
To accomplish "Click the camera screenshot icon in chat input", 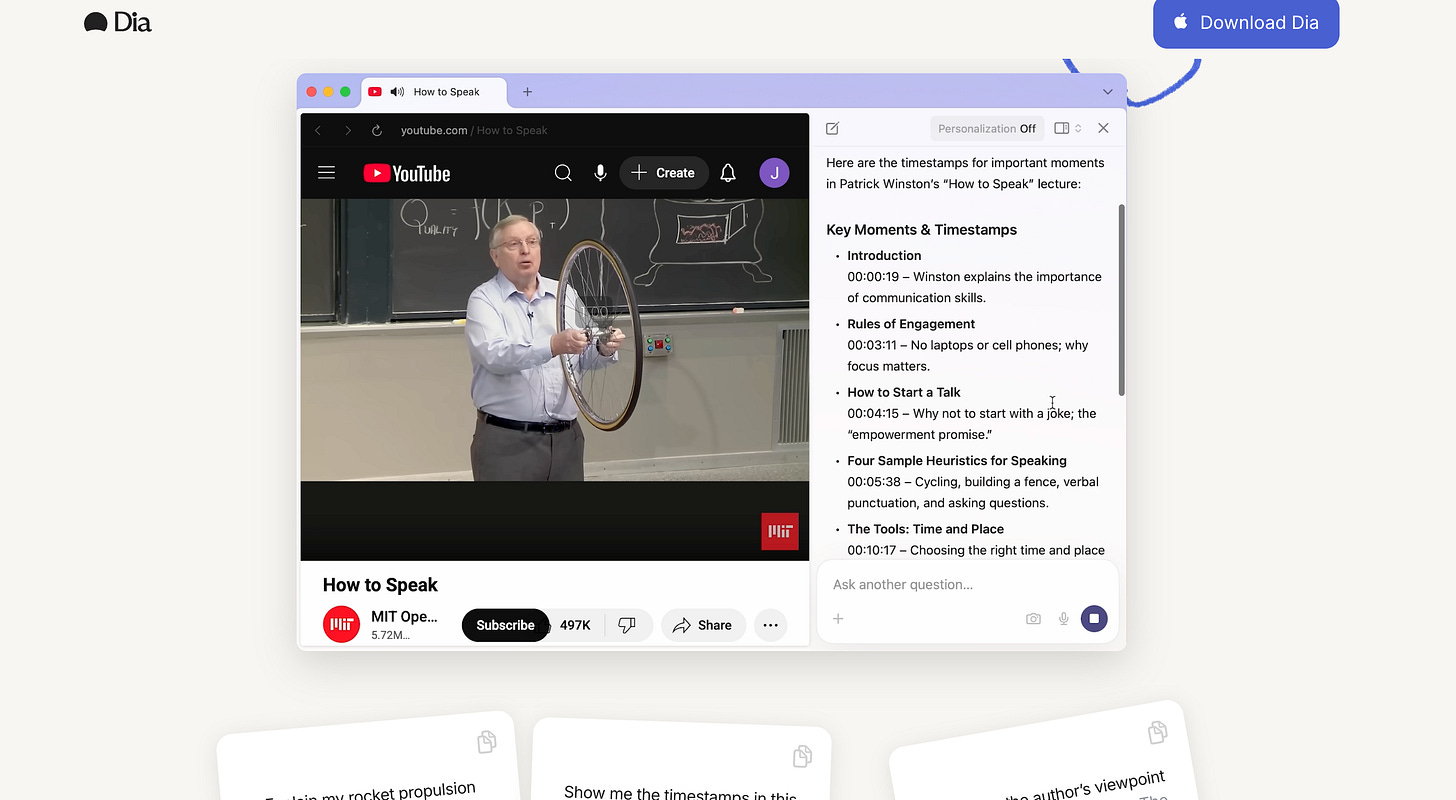I will click(x=1033, y=619).
